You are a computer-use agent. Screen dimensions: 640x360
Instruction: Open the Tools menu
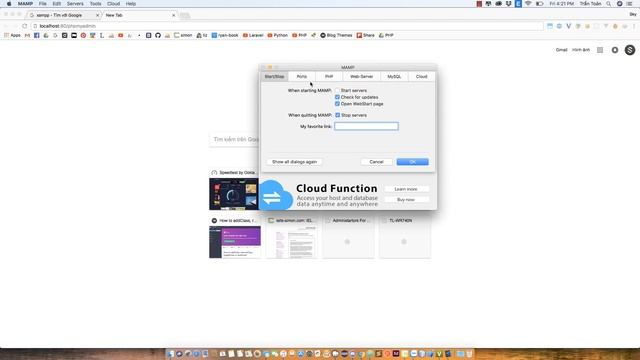tap(95, 4)
